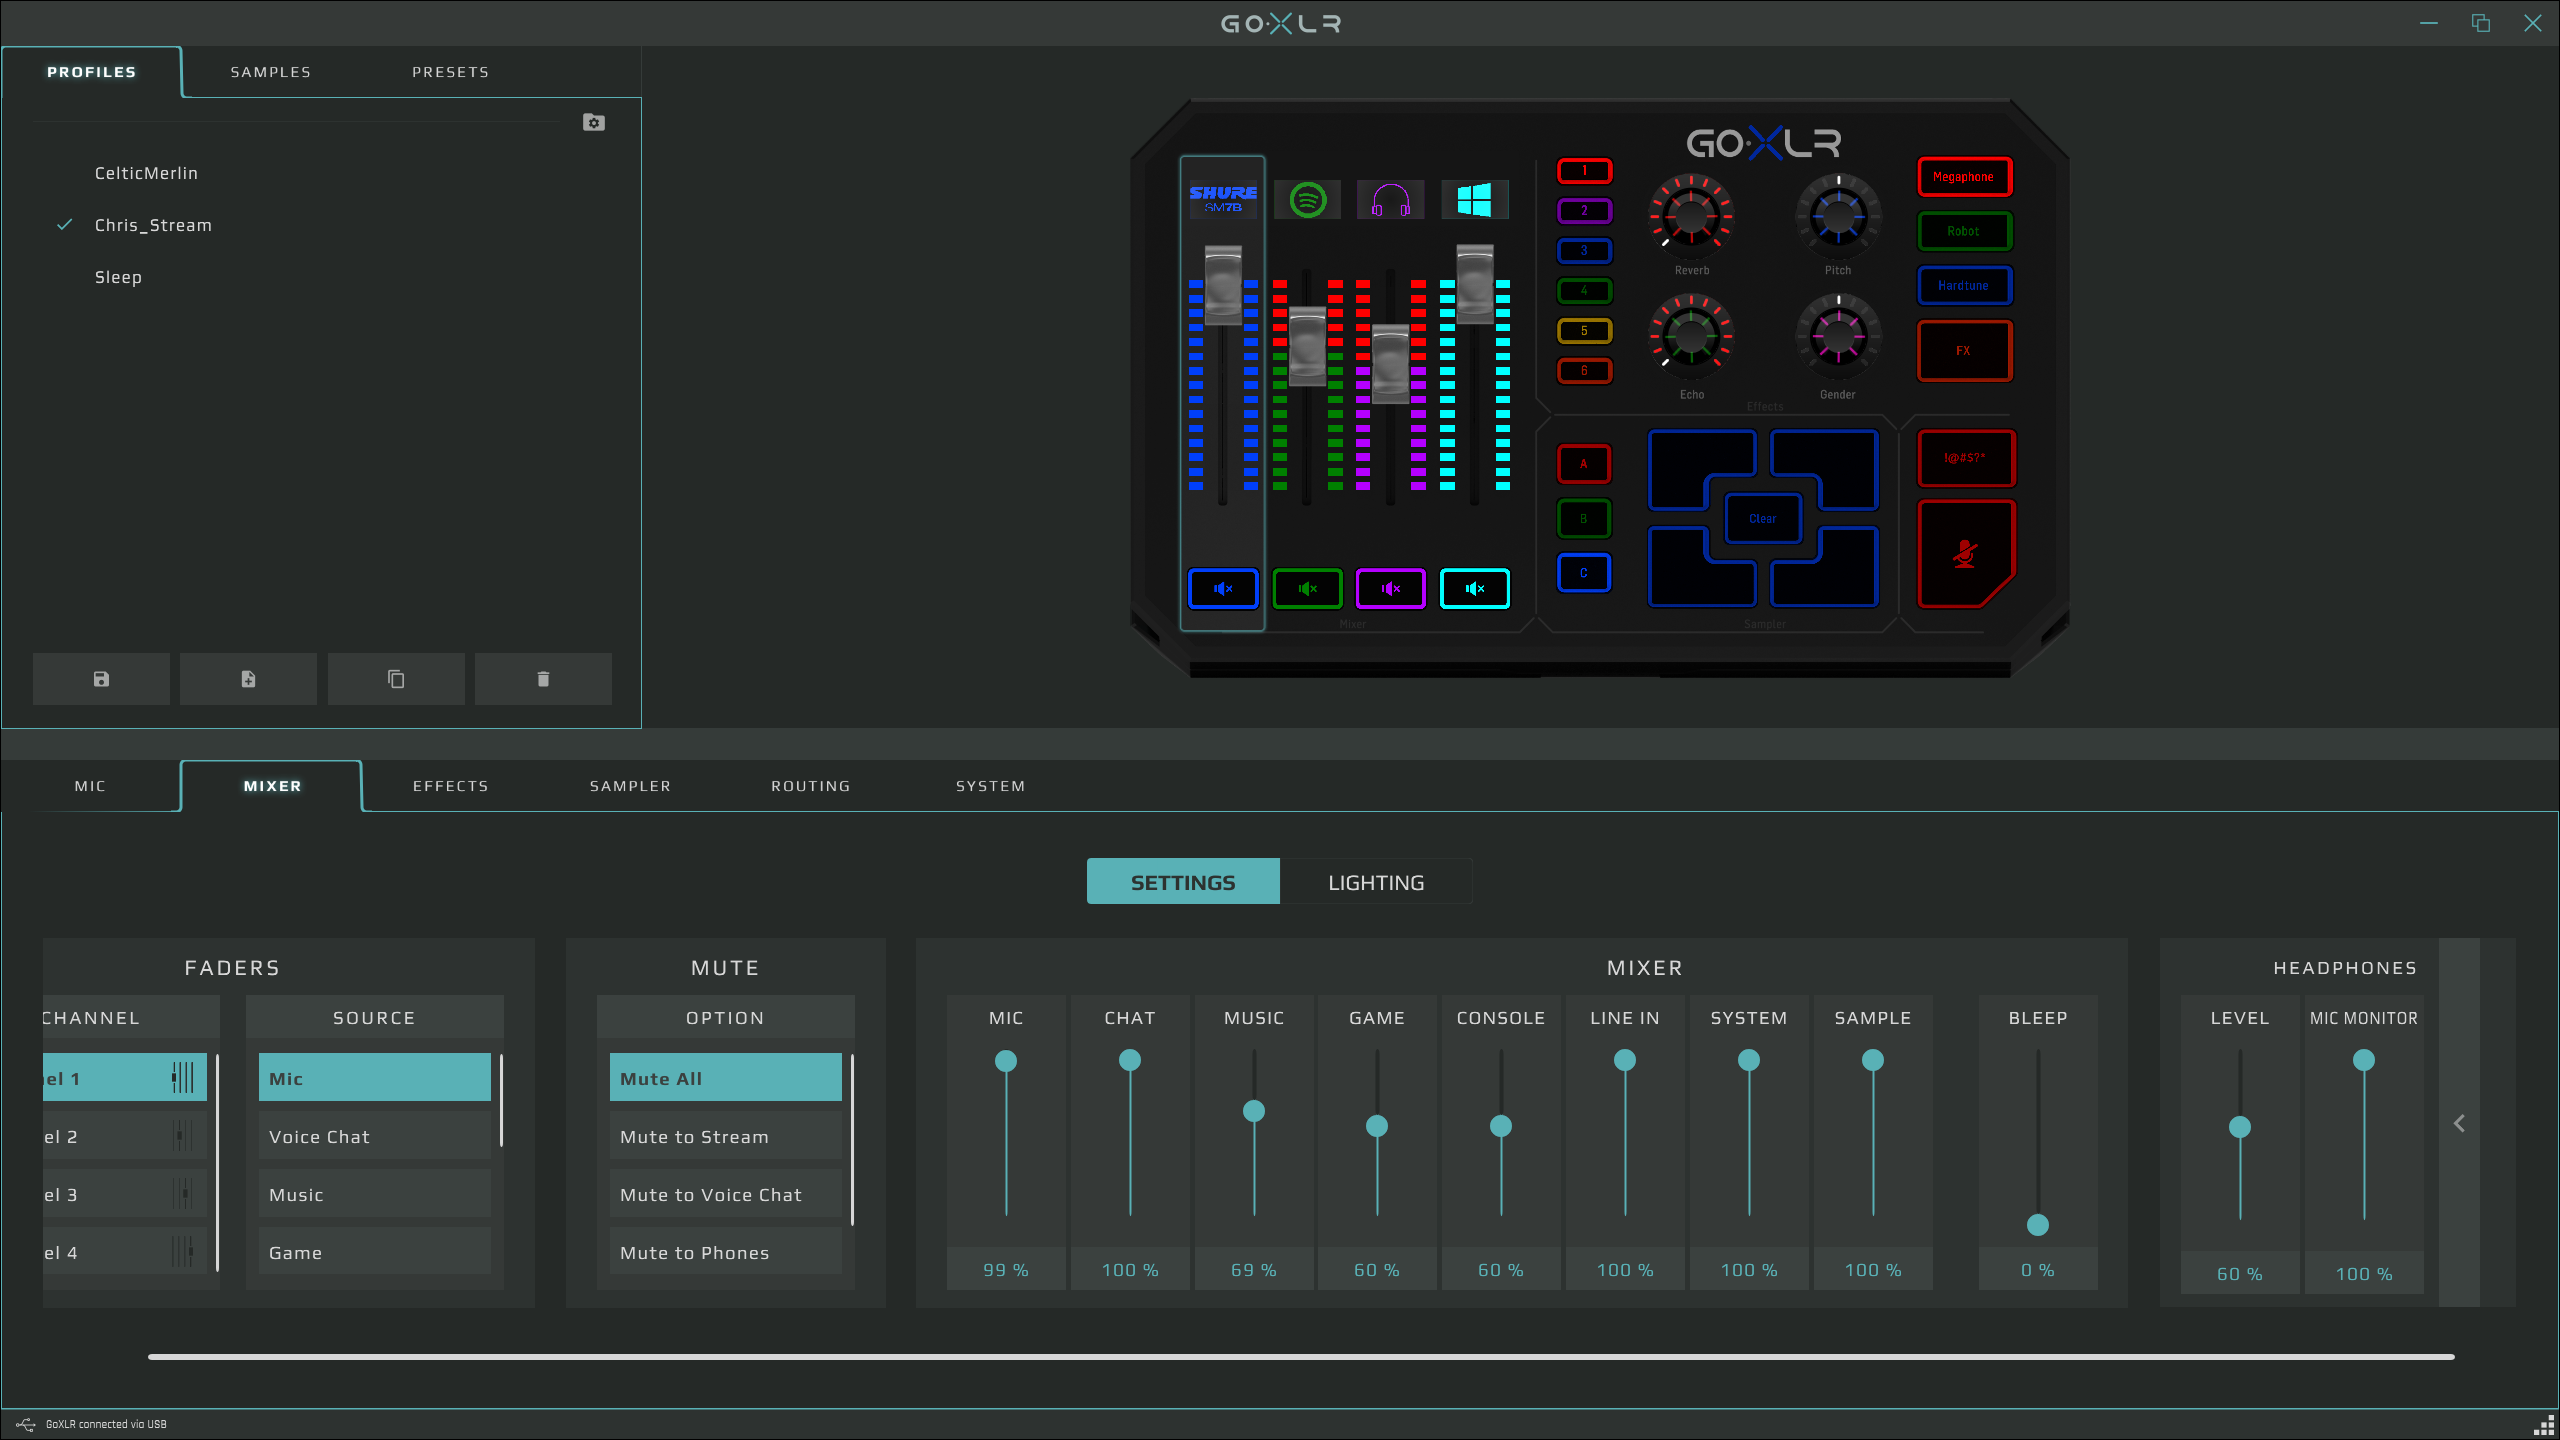Select effects preset 1 button
The image size is (2560, 1440).
pyautogui.click(x=1584, y=171)
